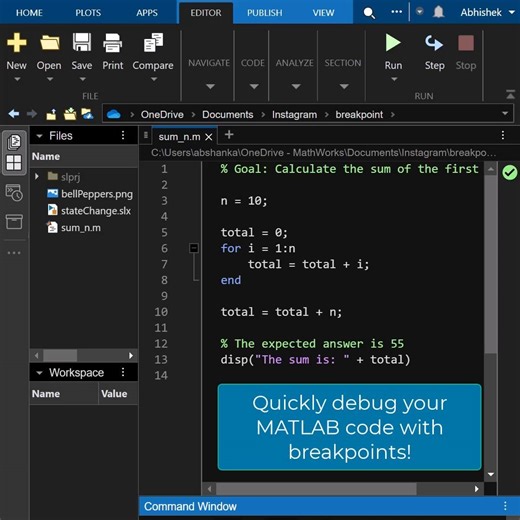Open Files panel options three-dot menu
The height and width of the screenshot is (520, 520).
pyautogui.click(x=123, y=135)
